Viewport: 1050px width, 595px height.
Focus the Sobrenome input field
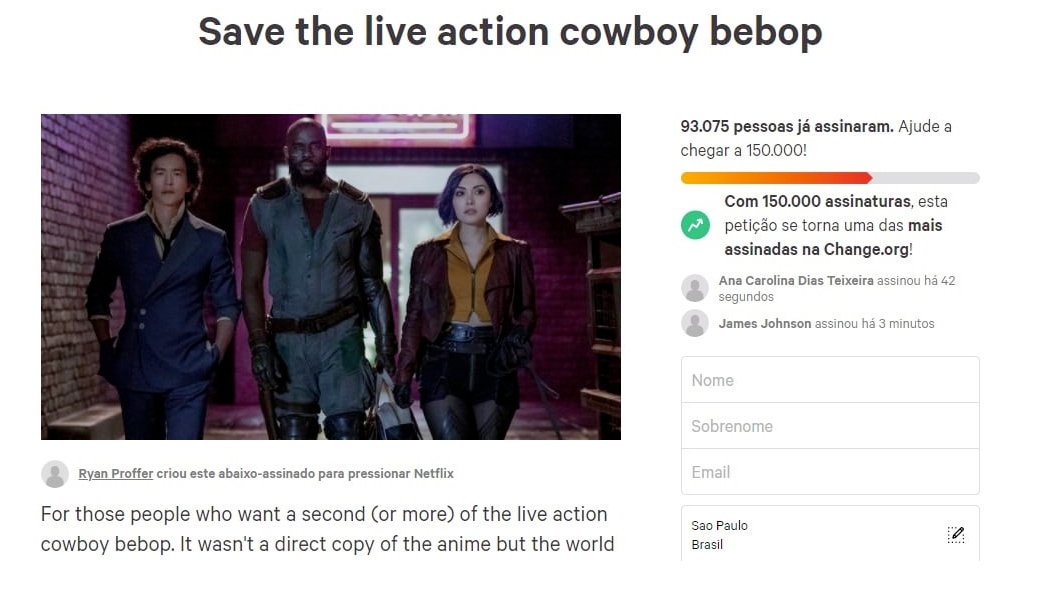point(830,426)
